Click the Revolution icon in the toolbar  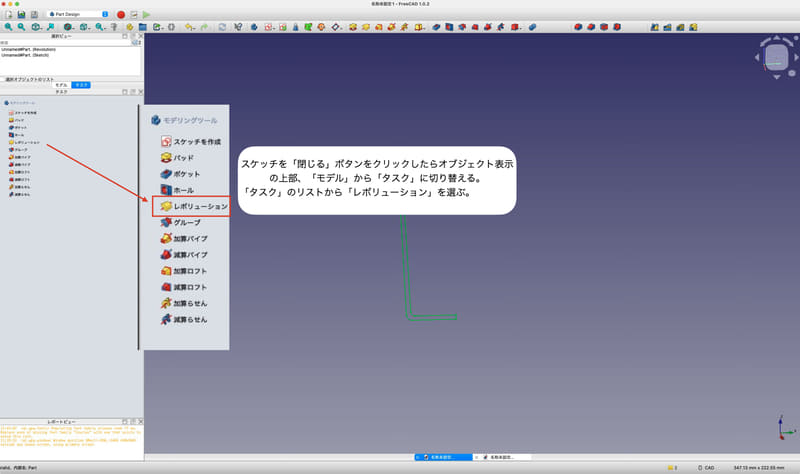pyautogui.click(x=365, y=27)
